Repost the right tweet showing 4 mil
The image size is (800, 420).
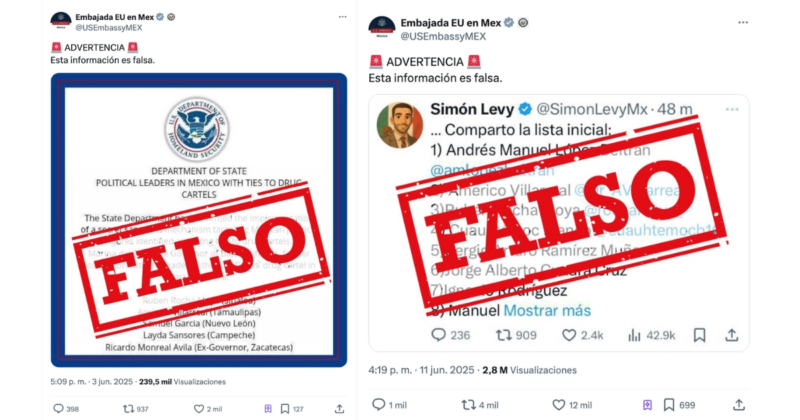468,405
